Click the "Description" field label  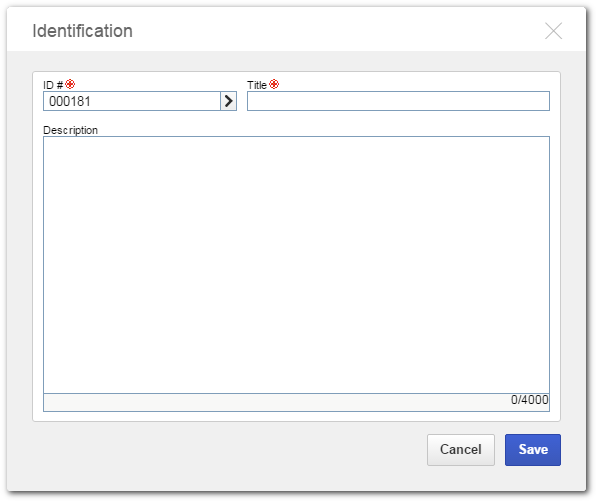pyautogui.click(x=70, y=130)
